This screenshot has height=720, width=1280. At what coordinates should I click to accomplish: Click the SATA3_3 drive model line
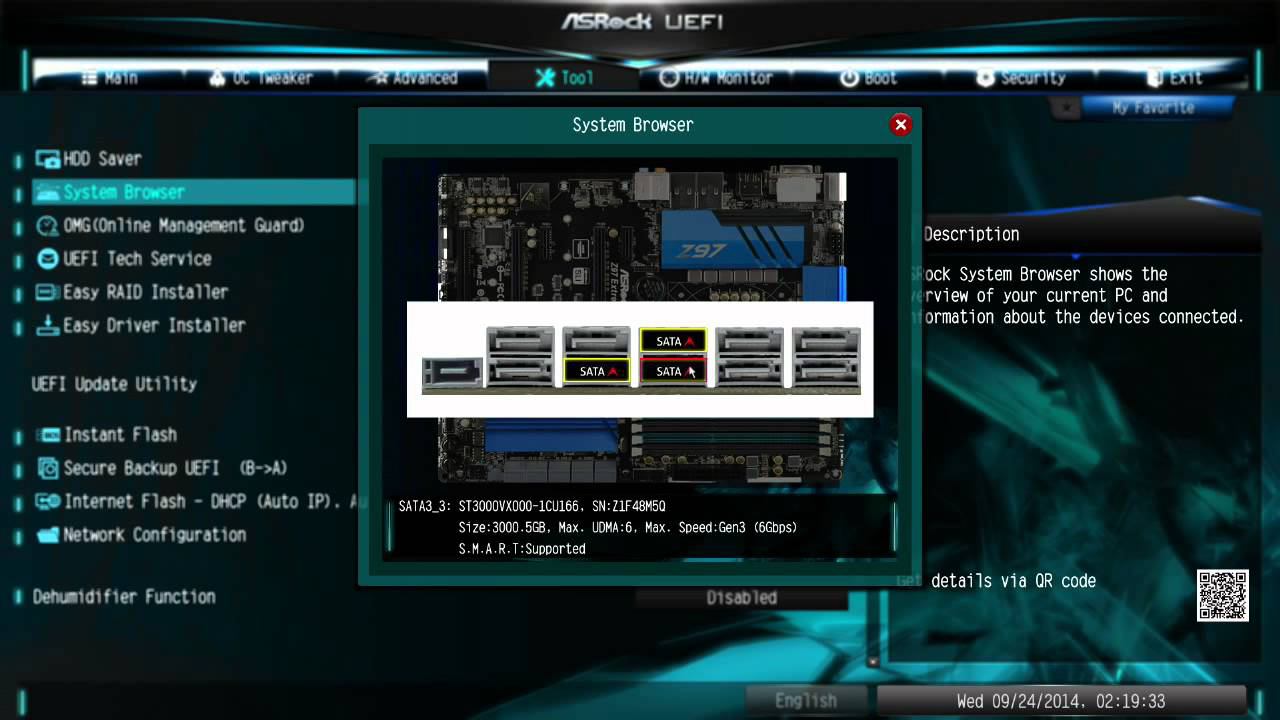(532, 506)
